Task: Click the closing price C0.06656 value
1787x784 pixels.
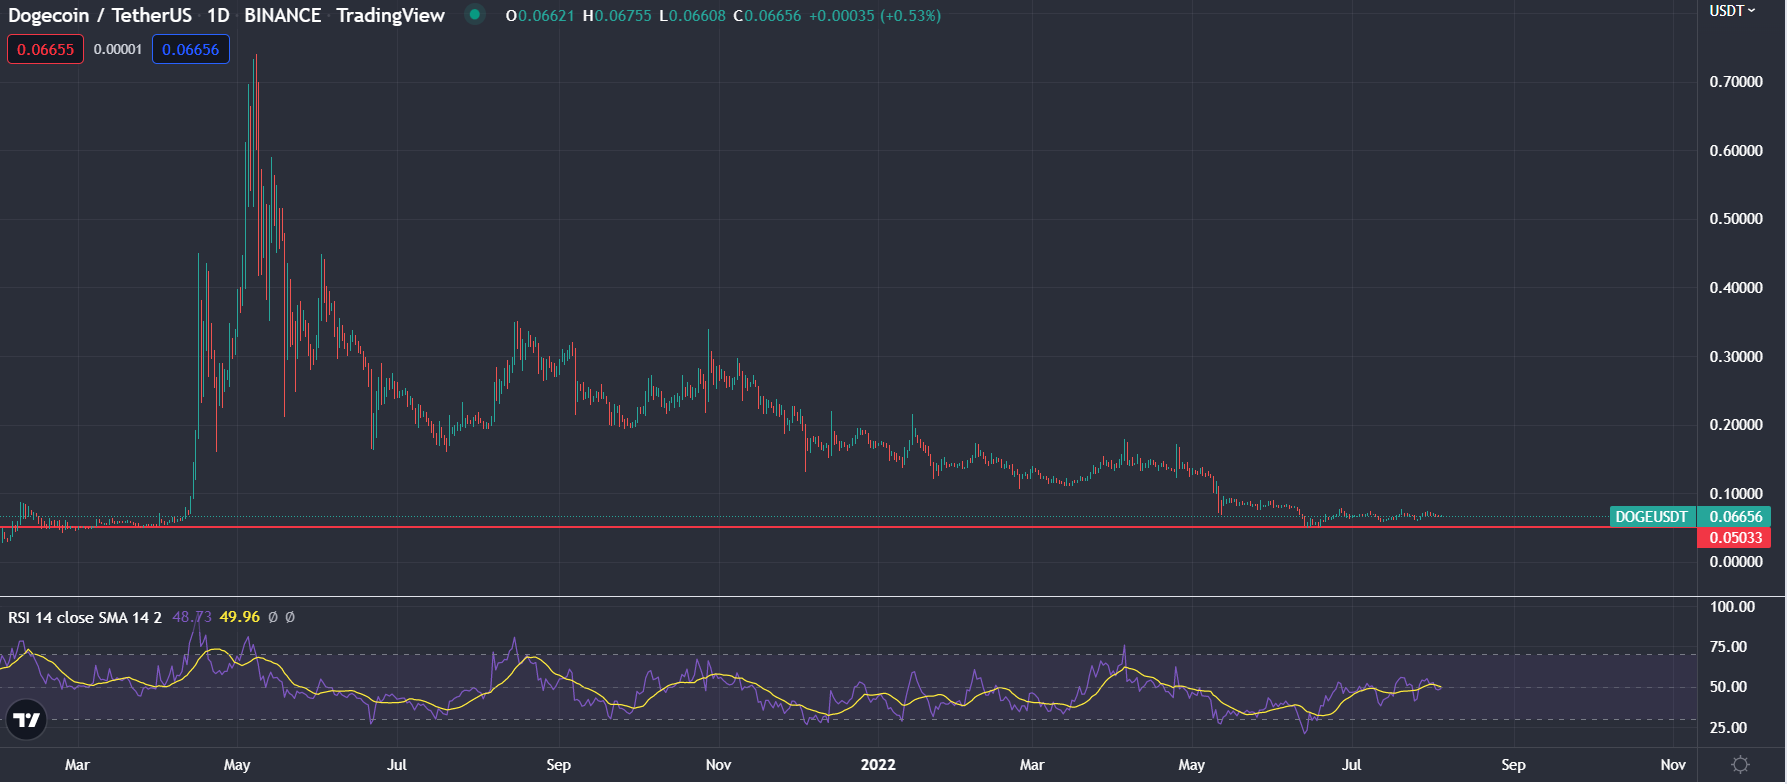Action: pos(767,16)
